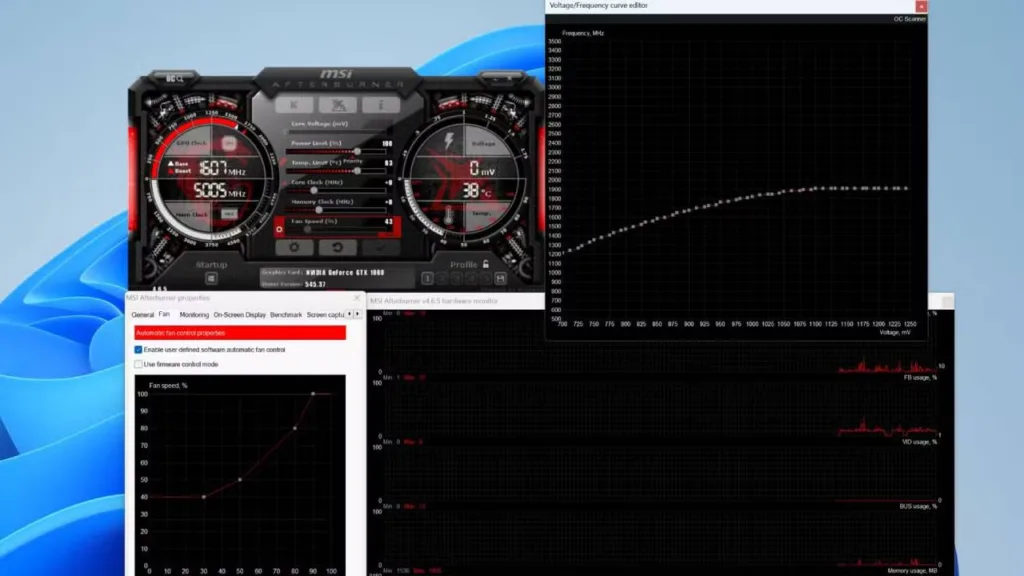Open the Monitoring tab

click(x=194, y=315)
